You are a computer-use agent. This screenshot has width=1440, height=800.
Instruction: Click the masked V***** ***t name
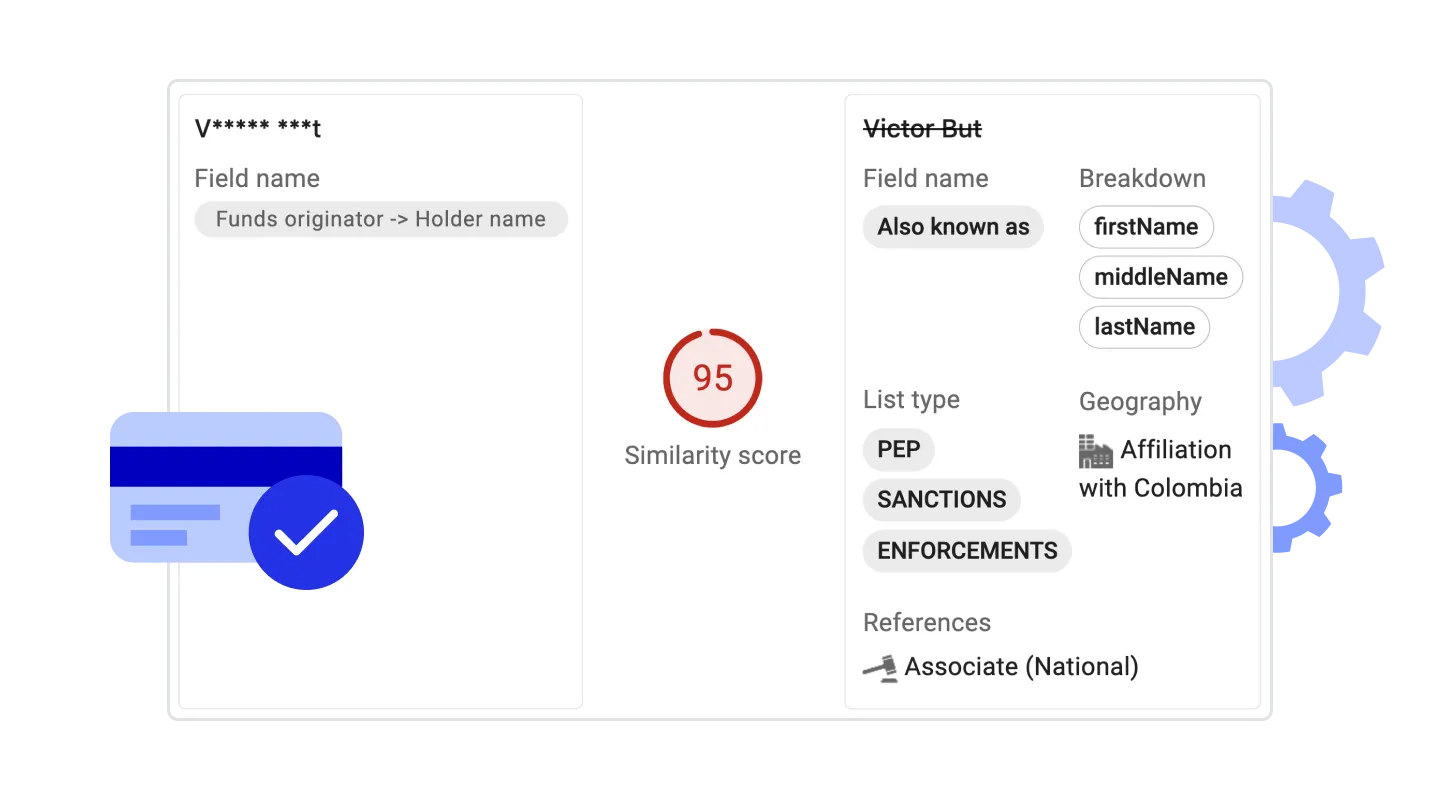(258, 129)
